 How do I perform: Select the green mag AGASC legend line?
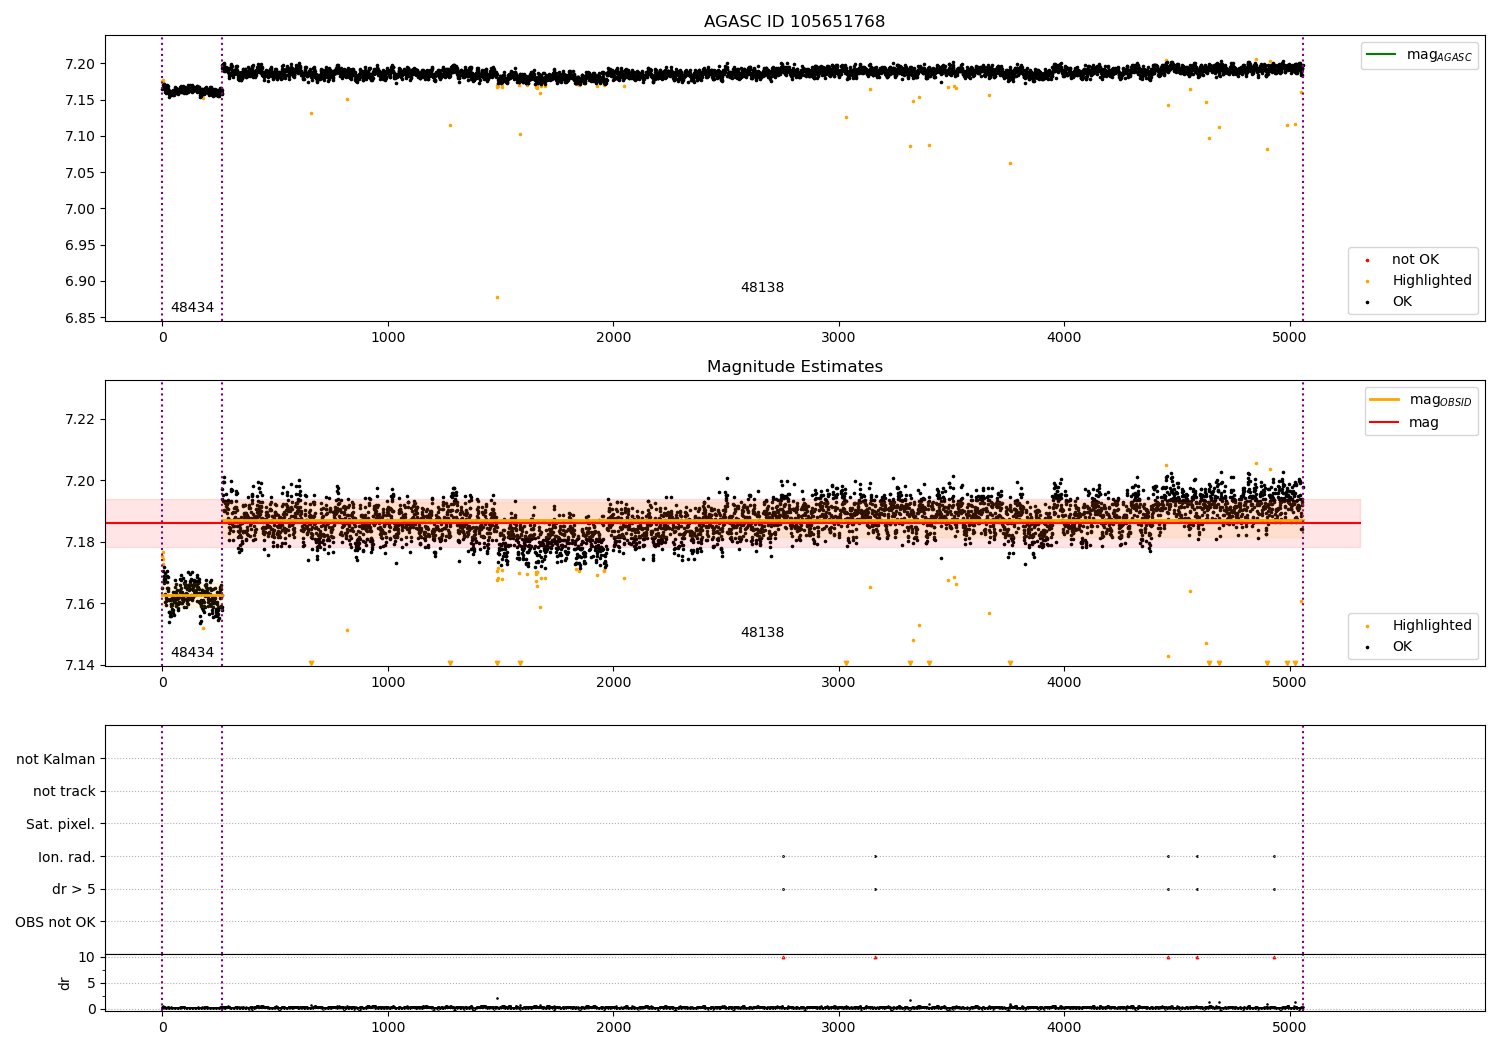1382,55
